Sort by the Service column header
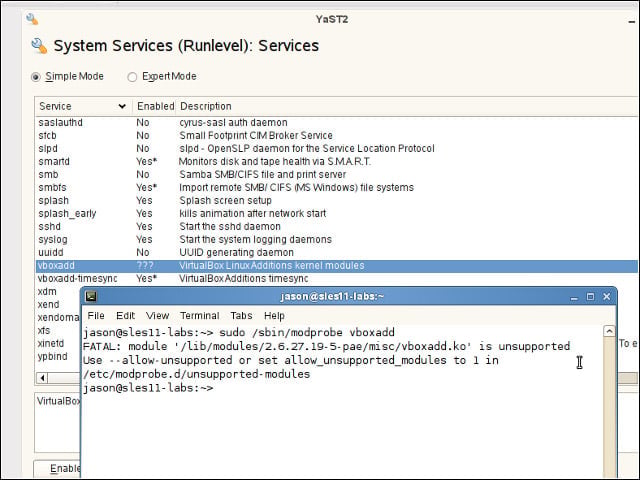Image resolution: width=640 pixels, height=480 pixels. point(83,106)
